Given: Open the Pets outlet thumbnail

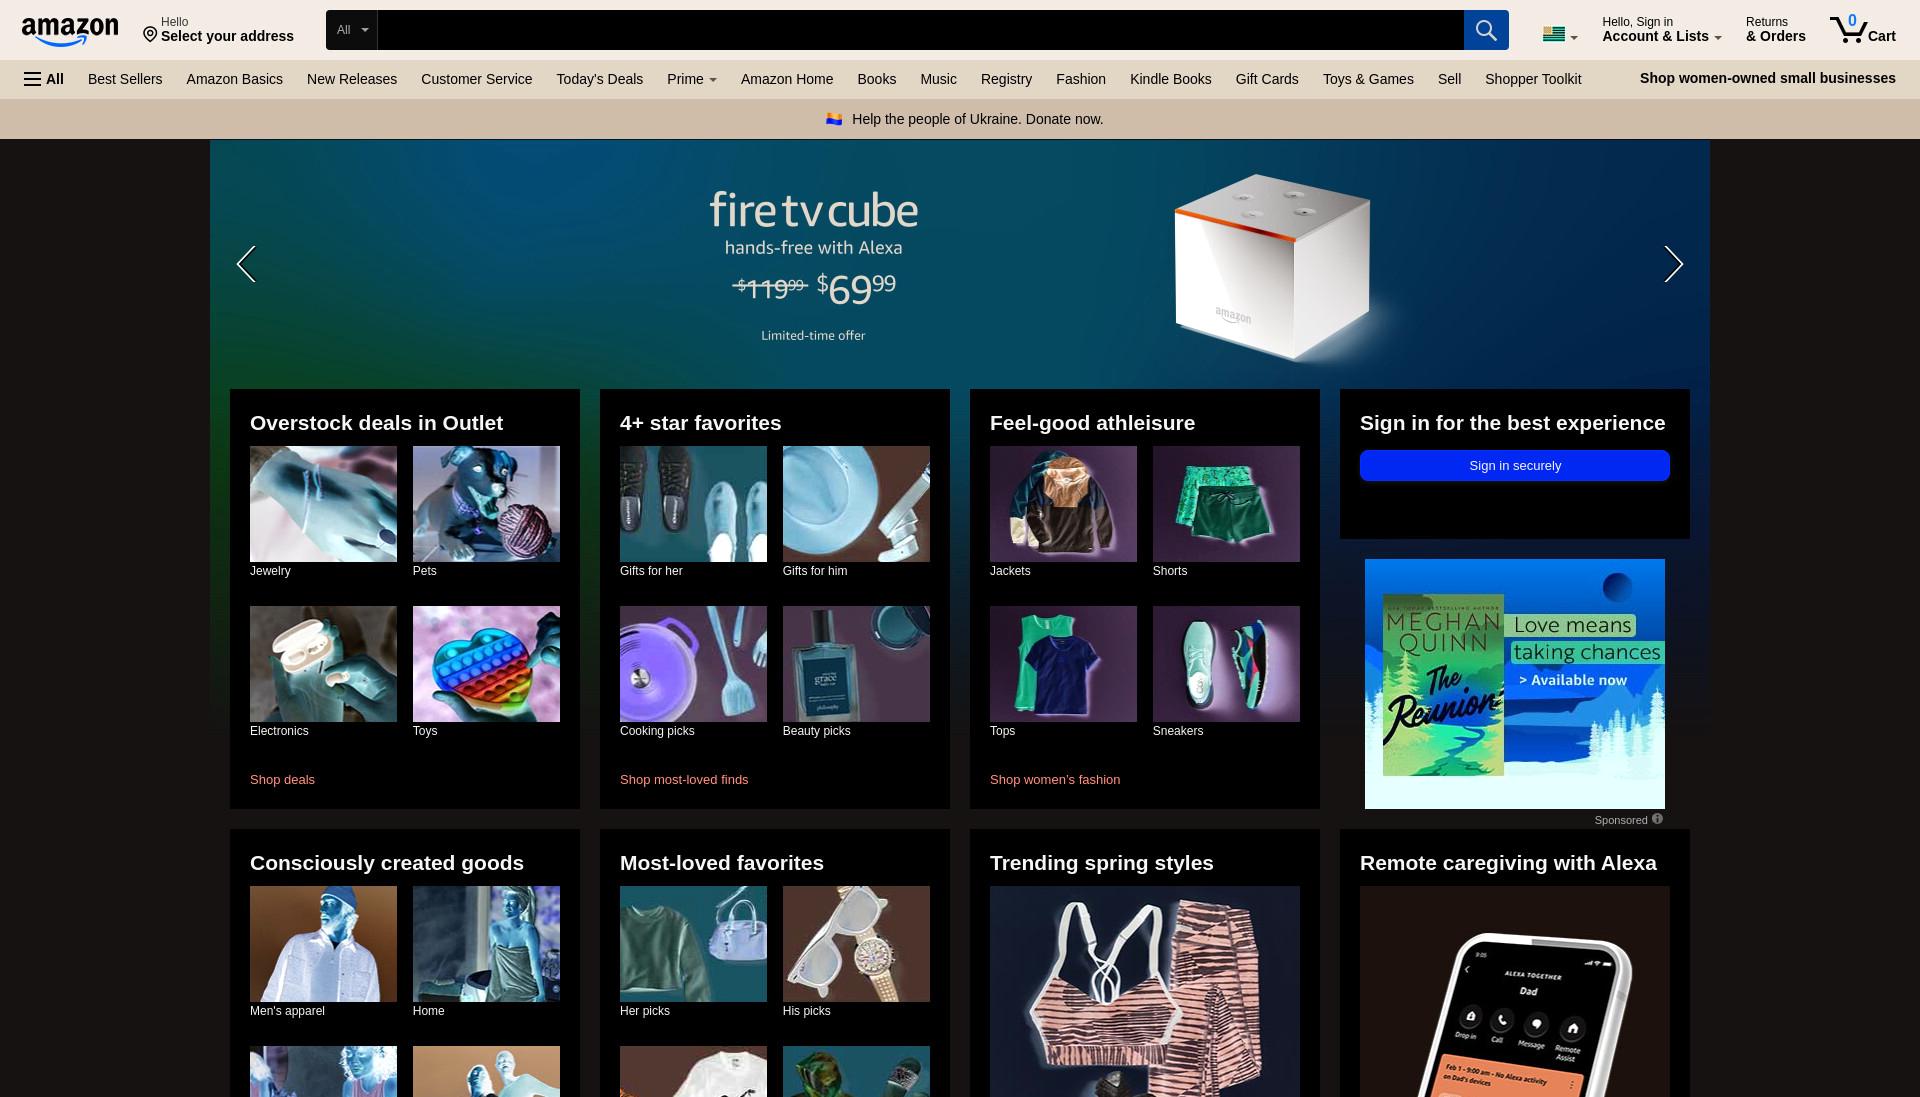Looking at the screenshot, I should coord(486,504).
